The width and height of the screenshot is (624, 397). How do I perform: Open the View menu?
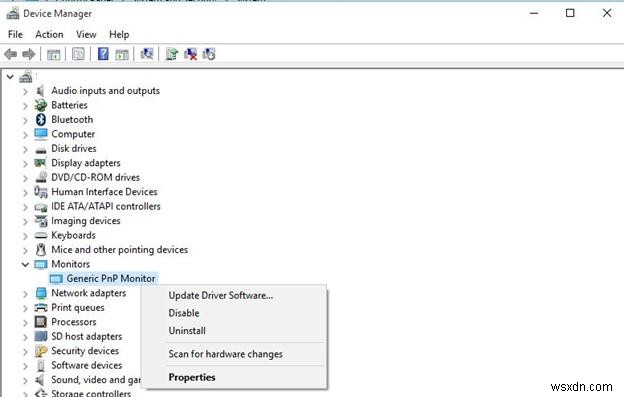[86, 35]
